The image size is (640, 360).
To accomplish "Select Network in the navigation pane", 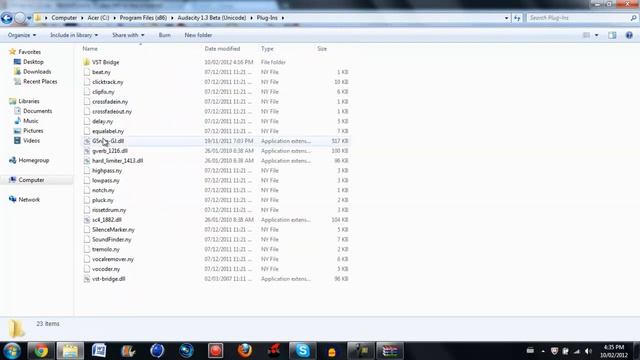I will (29, 199).
